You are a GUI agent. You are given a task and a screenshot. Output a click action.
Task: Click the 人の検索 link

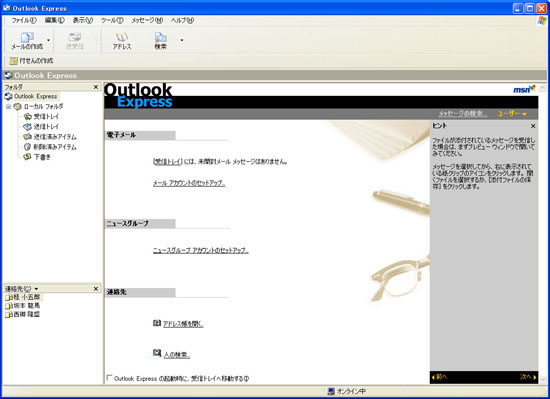pos(177,355)
